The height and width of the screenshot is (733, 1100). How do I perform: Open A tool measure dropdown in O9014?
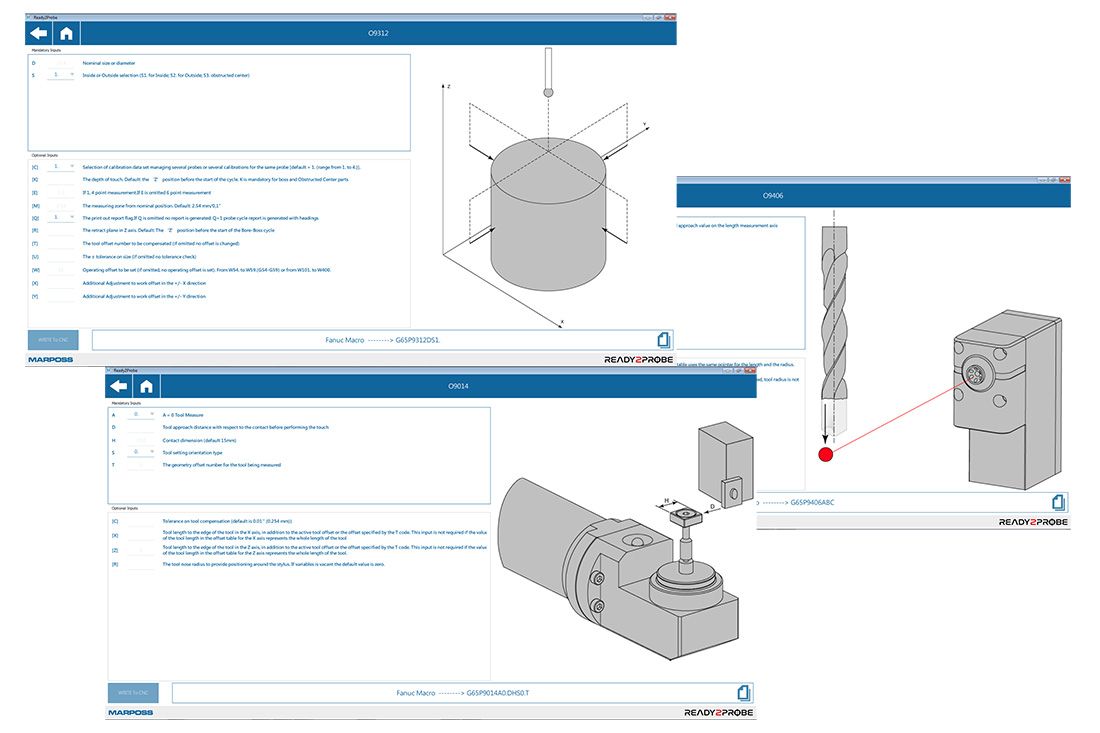[x=141, y=415]
